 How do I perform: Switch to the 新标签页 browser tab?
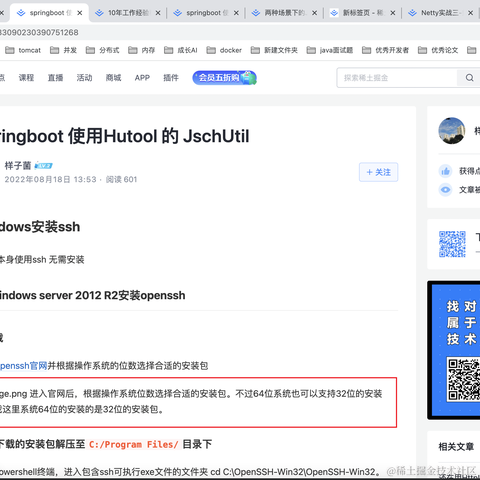363,13
